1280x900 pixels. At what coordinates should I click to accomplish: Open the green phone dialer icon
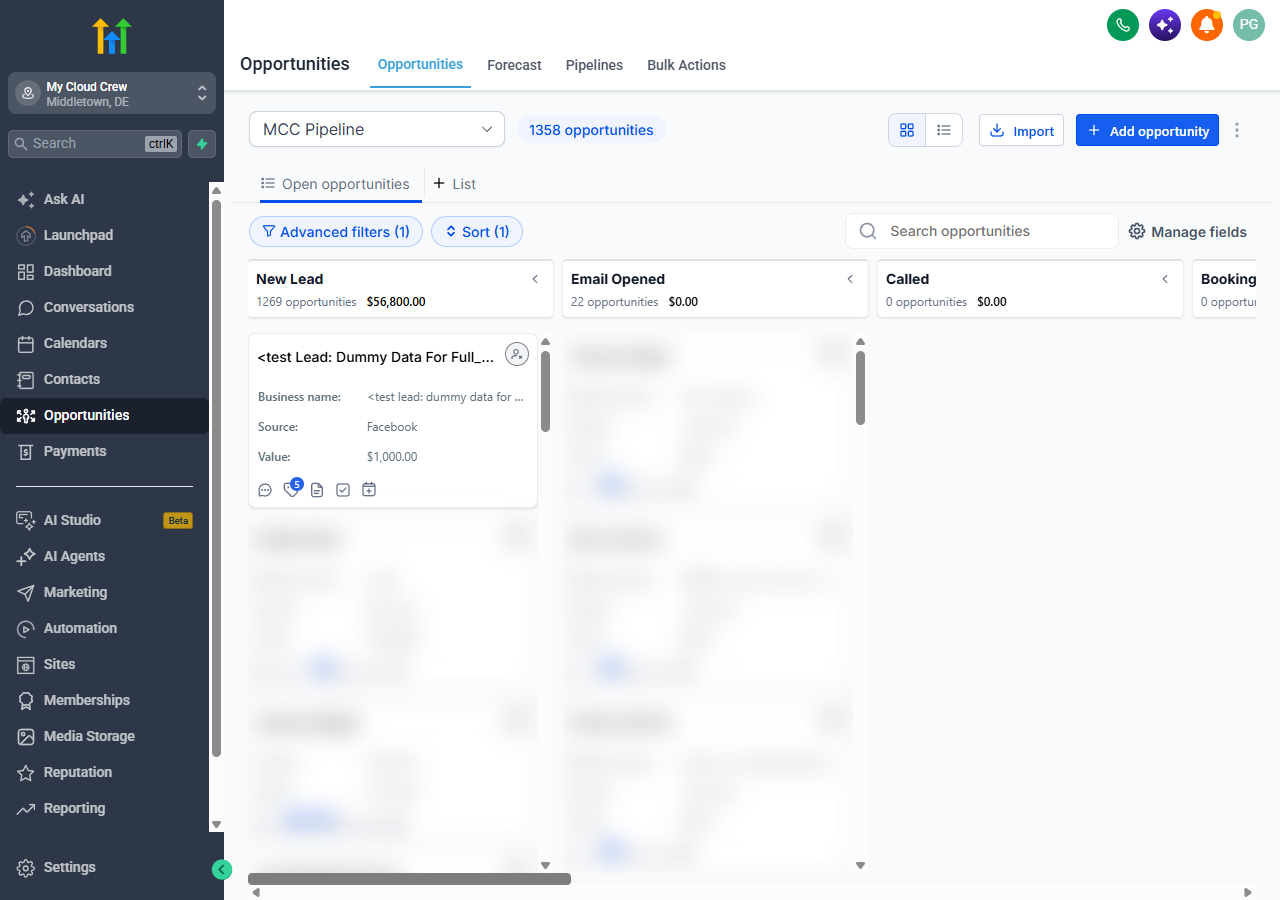click(1123, 25)
